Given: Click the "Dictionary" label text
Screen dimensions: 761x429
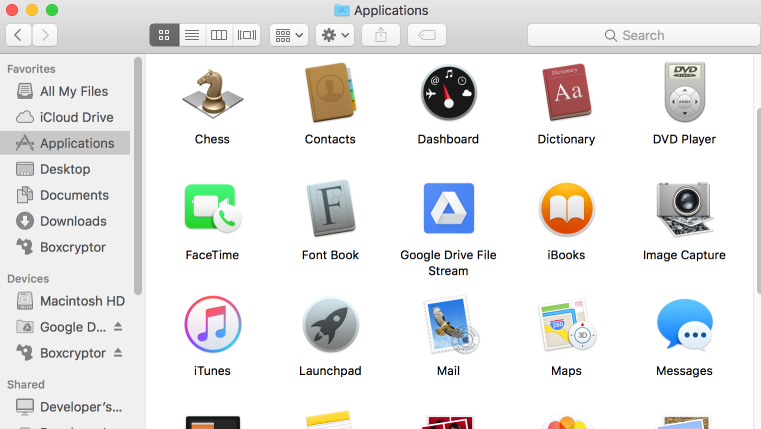Looking at the screenshot, I should pyautogui.click(x=566, y=139).
